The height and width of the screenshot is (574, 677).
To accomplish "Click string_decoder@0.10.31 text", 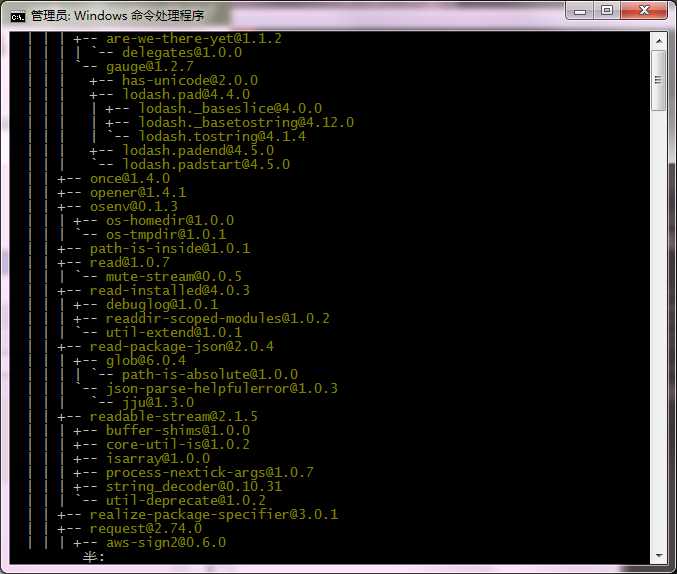I will (194, 487).
